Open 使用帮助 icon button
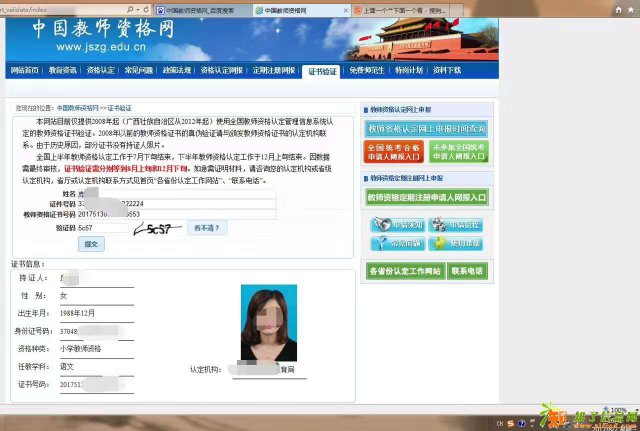The width and height of the screenshot is (640, 431). [x=457, y=244]
